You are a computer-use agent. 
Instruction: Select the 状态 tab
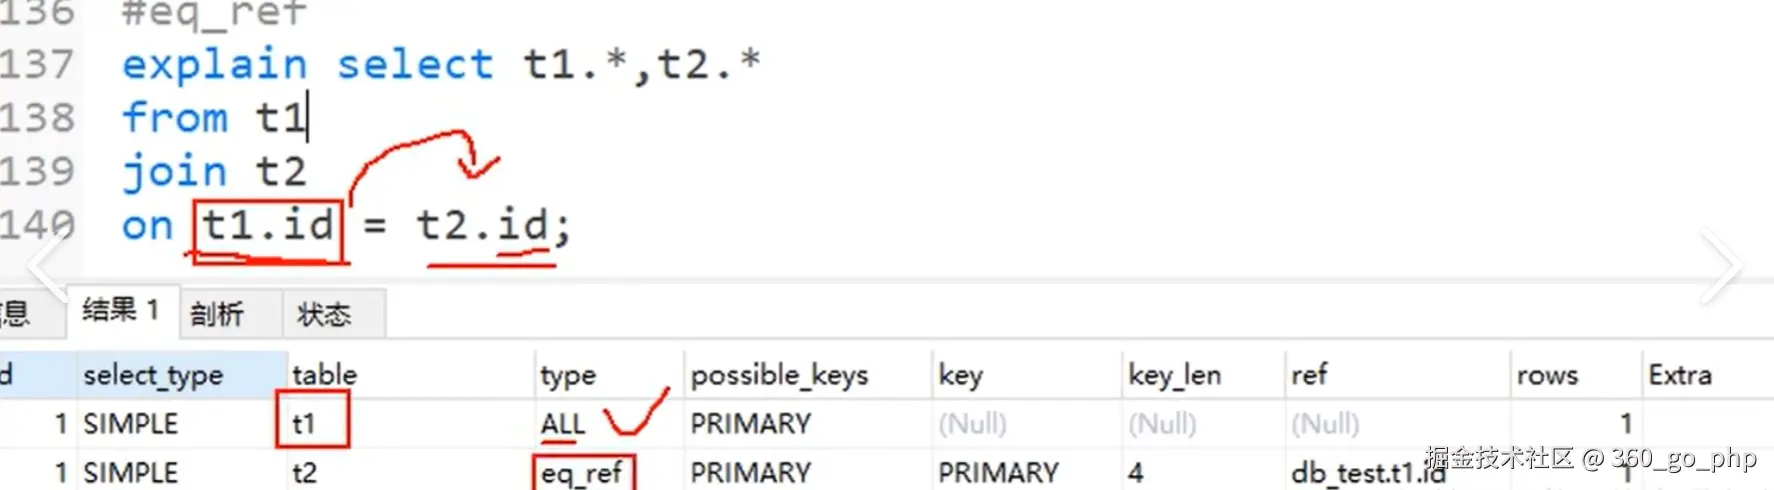[x=324, y=314]
